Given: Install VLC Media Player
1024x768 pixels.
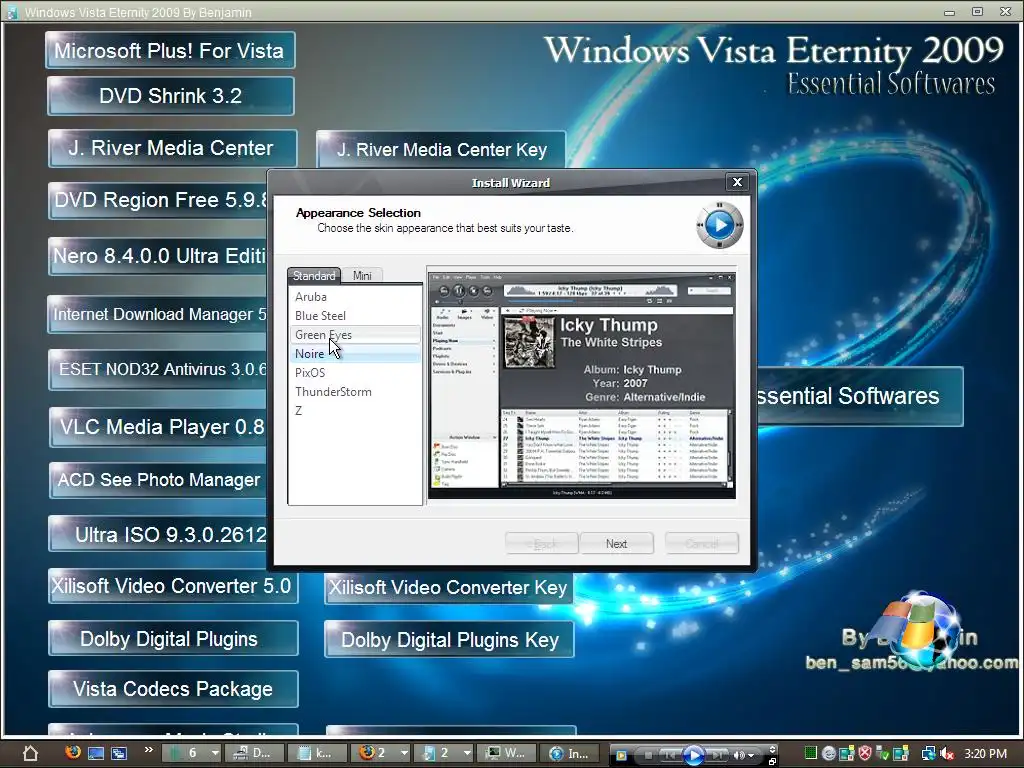Looking at the screenshot, I should tap(158, 427).
